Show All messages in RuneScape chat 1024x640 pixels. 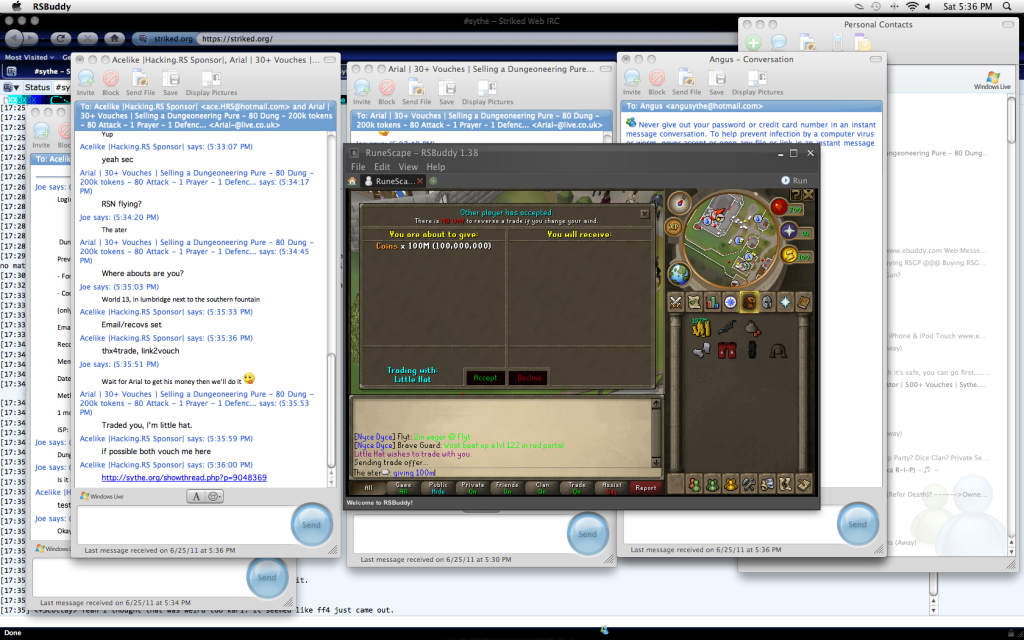(369, 488)
